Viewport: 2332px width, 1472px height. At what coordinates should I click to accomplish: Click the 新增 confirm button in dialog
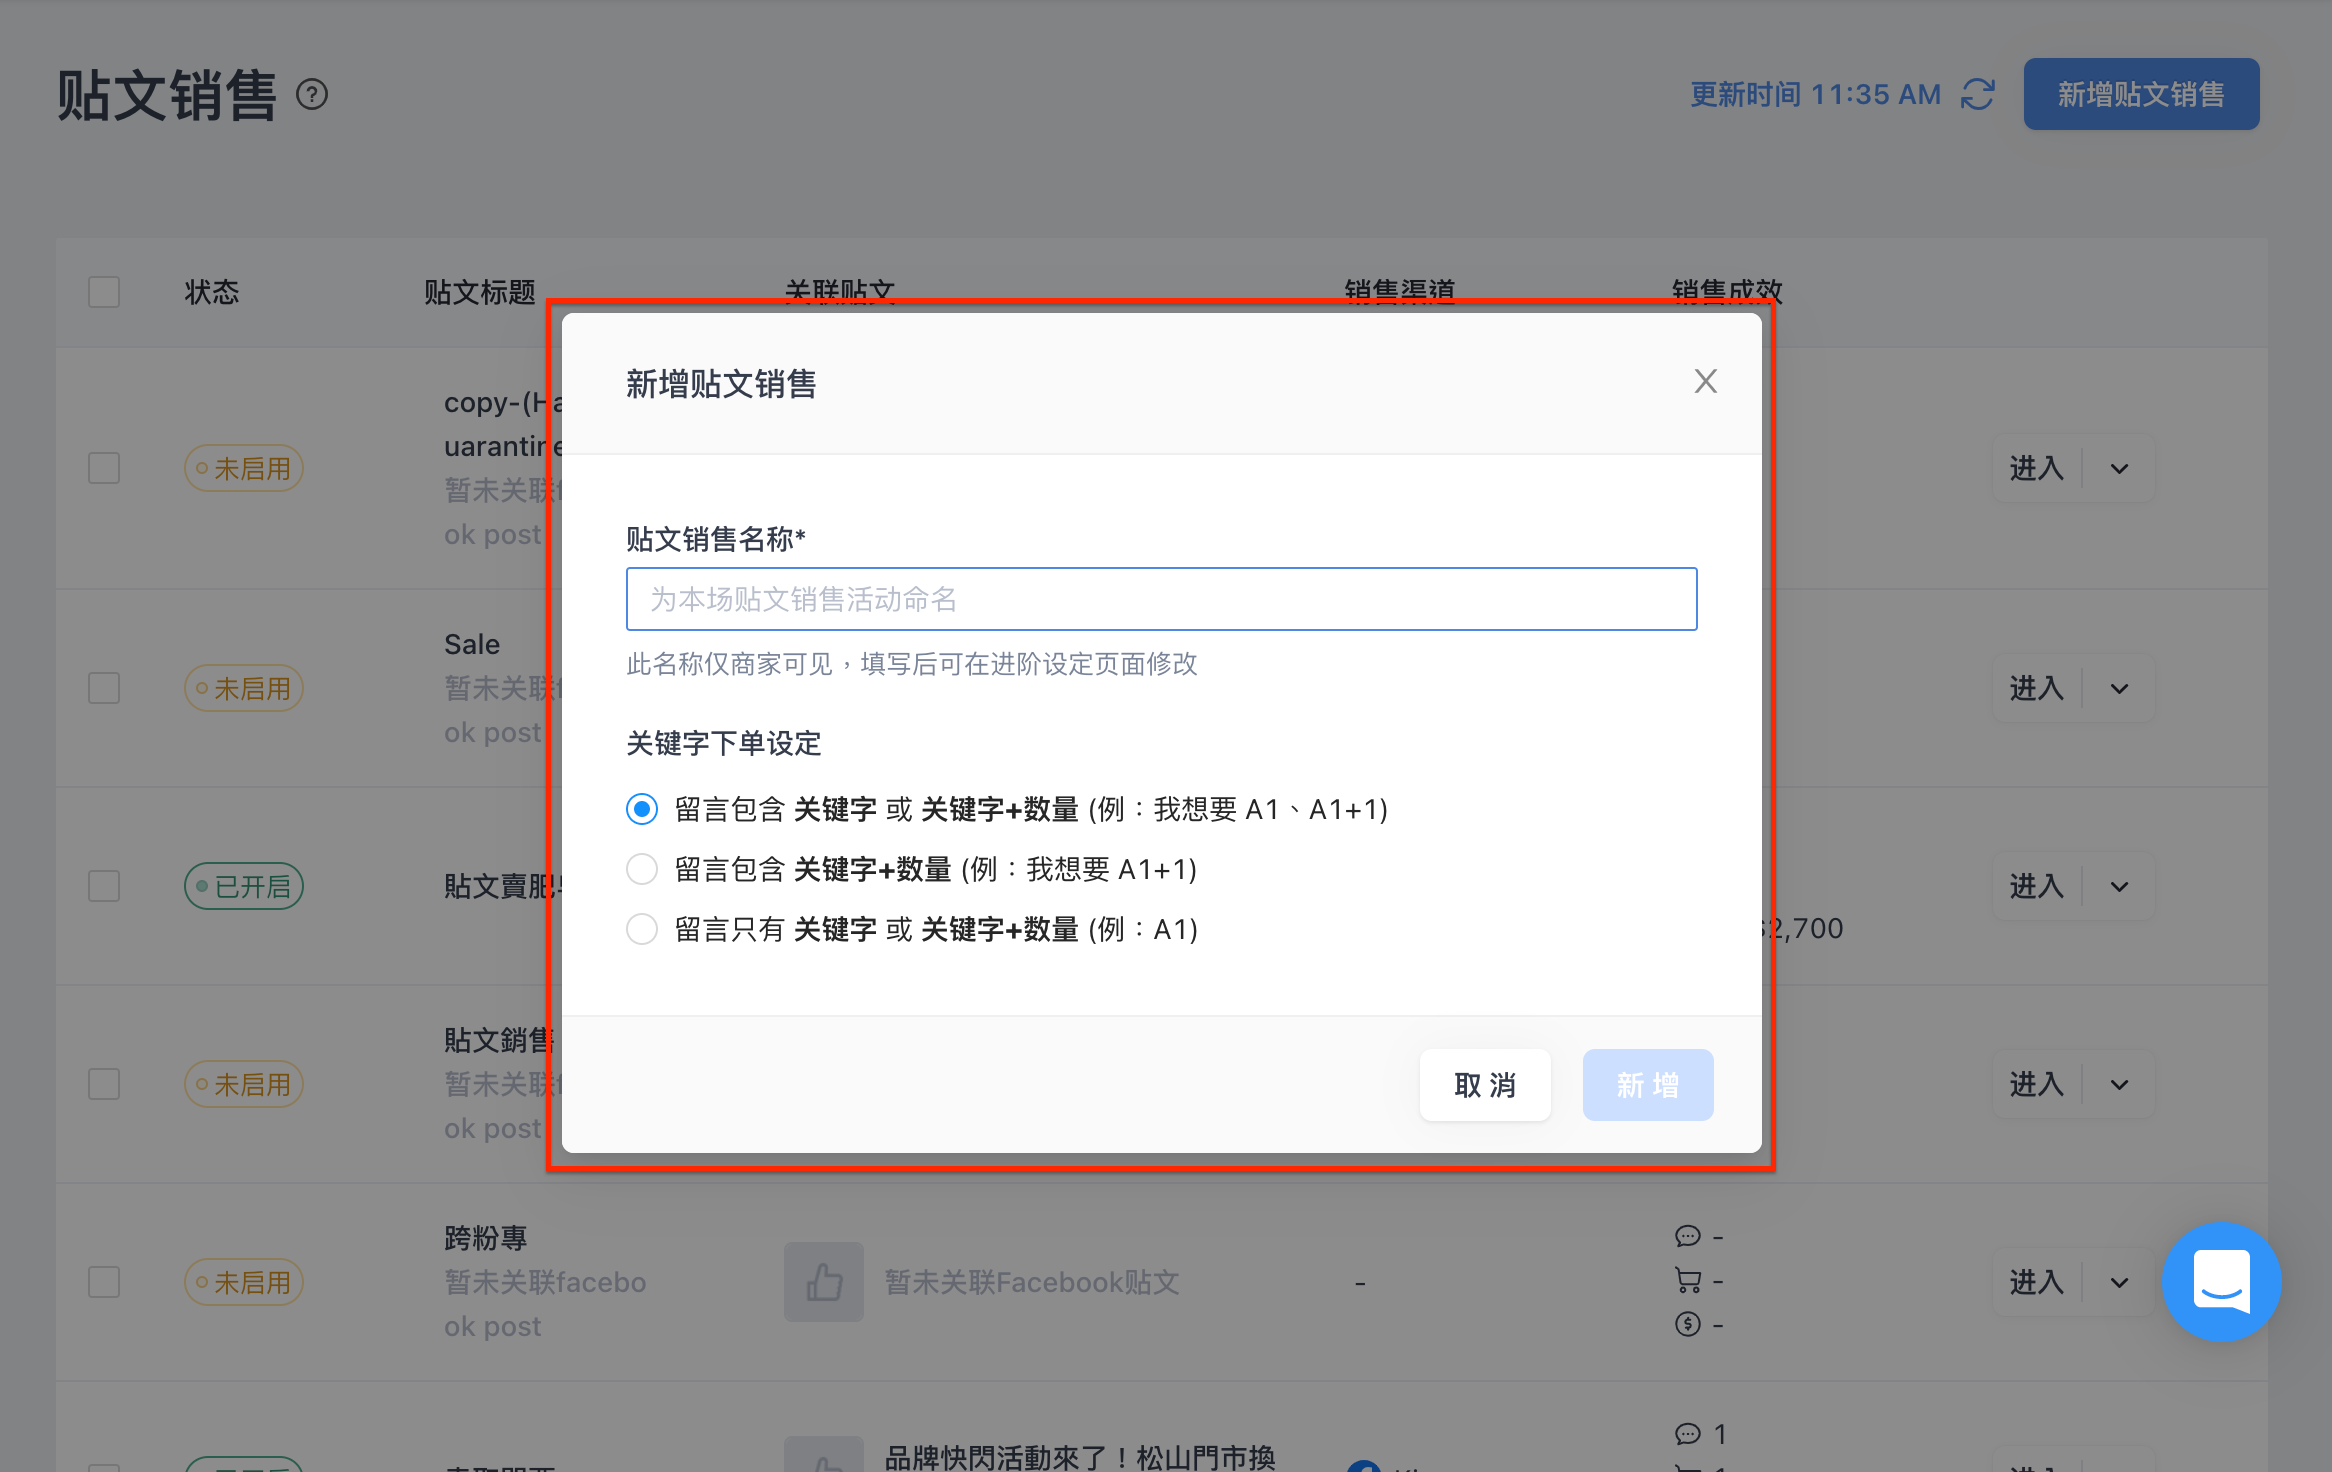[x=1648, y=1085]
